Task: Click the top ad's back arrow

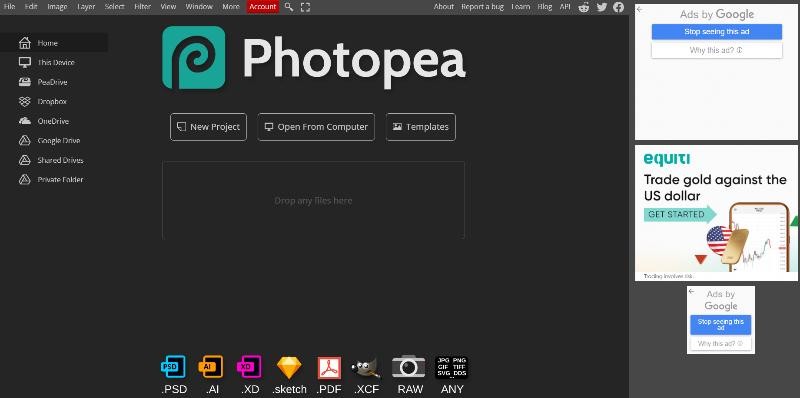Action: 640,9
